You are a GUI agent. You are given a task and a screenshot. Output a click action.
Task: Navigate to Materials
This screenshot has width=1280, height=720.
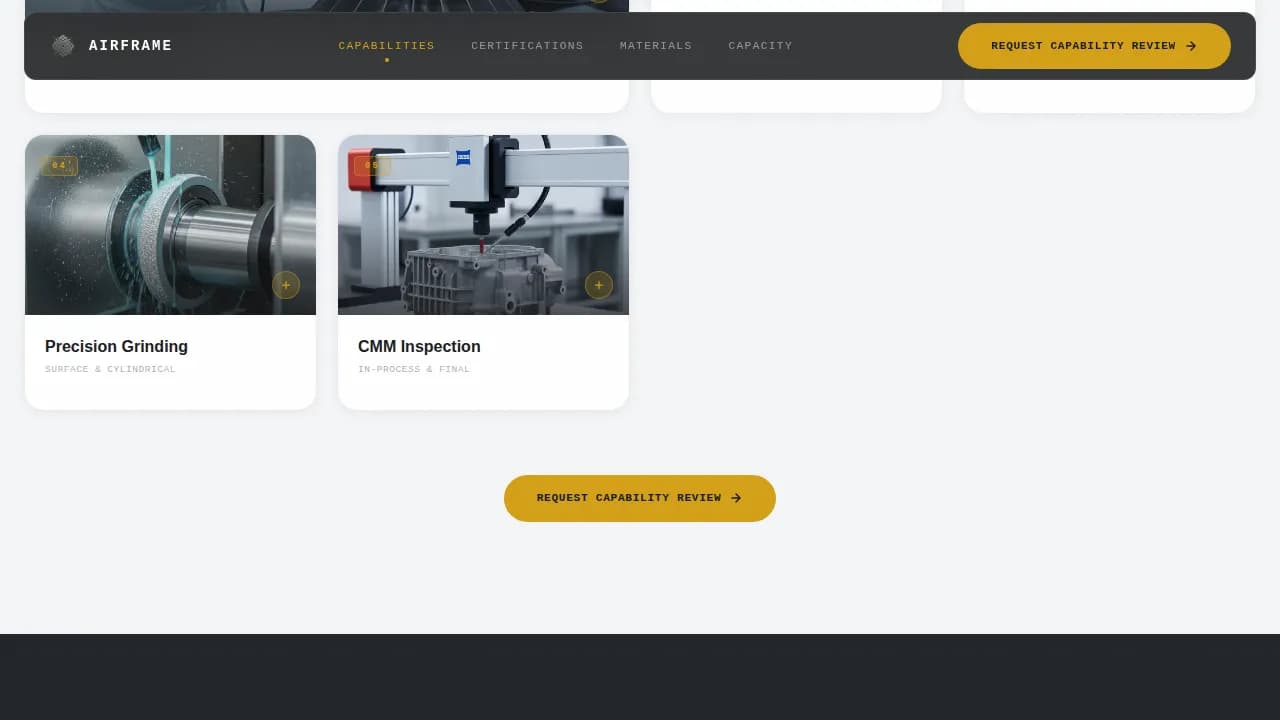coord(656,45)
